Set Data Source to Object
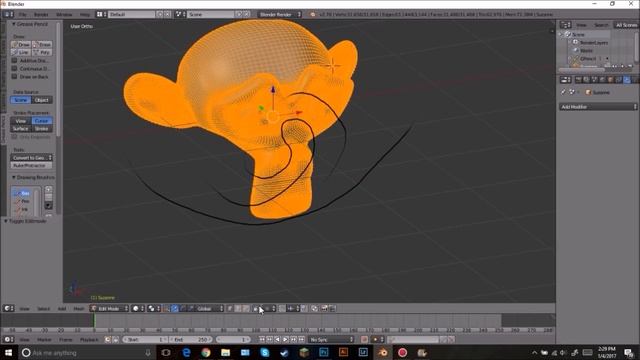This screenshot has width=640, height=360. [x=42, y=100]
